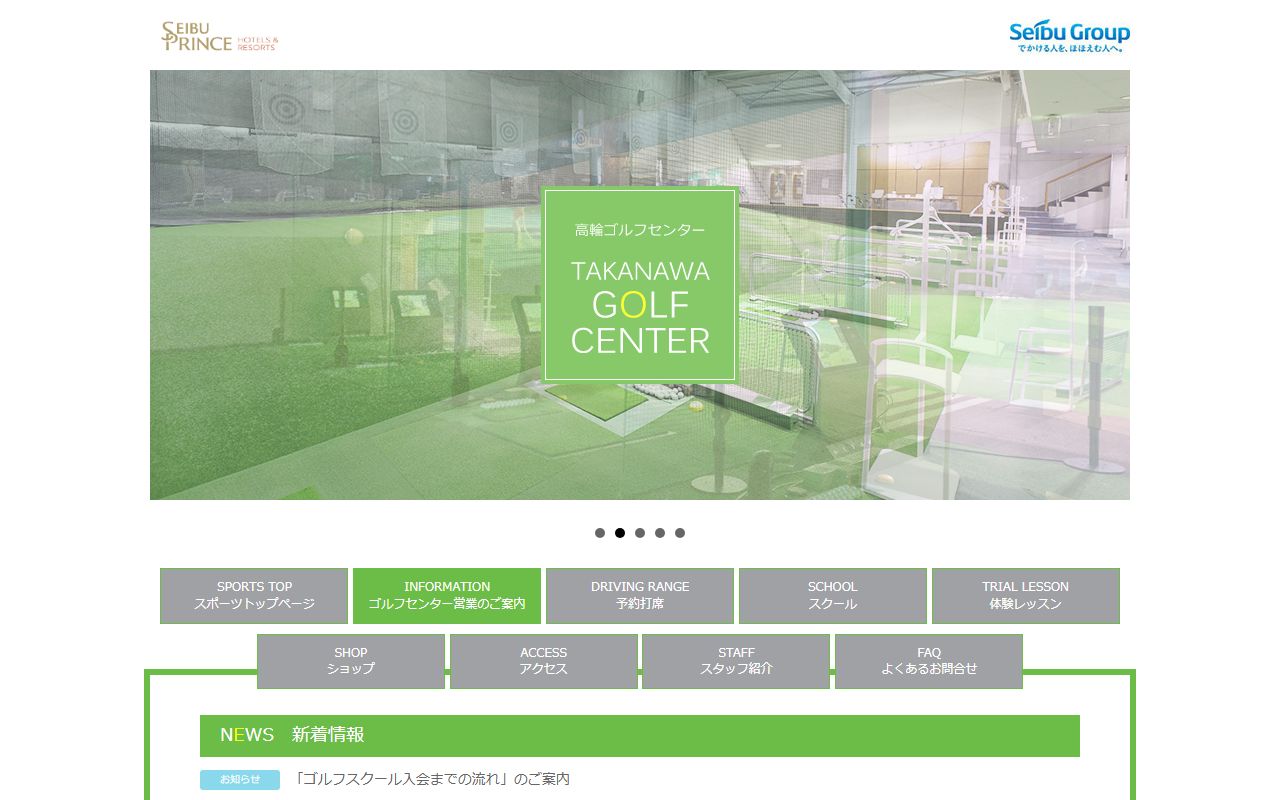Viewport: 1280px width, 800px height.
Task: Select the third carousel slide dot
Action: (640, 533)
